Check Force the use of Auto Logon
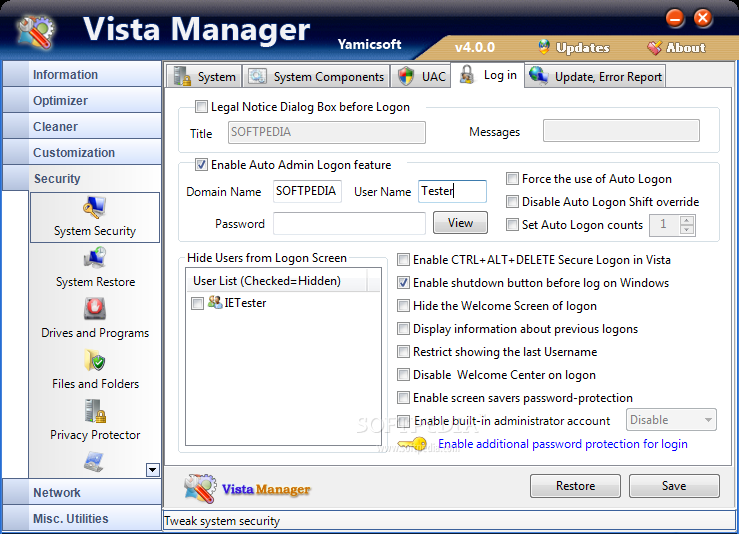Viewport: 739px width, 534px height. [x=512, y=179]
